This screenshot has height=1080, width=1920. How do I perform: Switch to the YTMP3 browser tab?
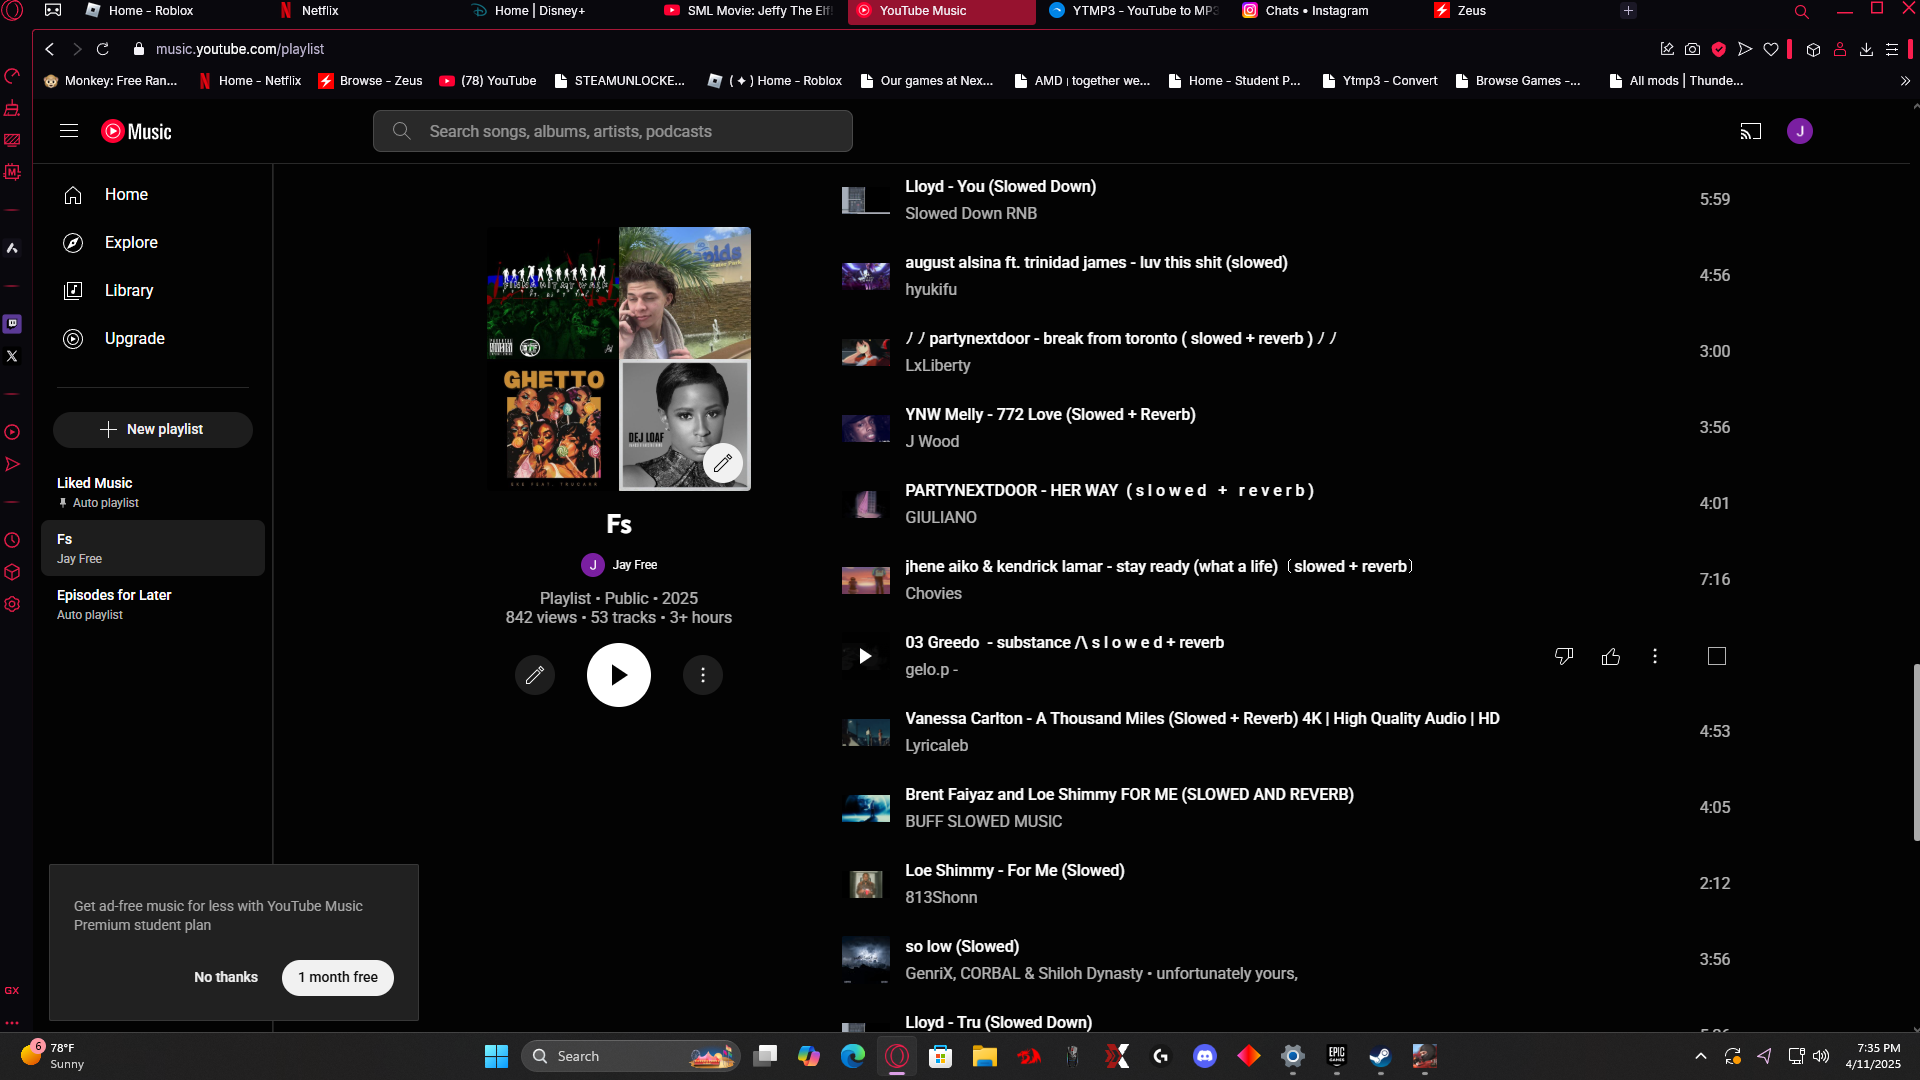click(x=1132, y=11)
